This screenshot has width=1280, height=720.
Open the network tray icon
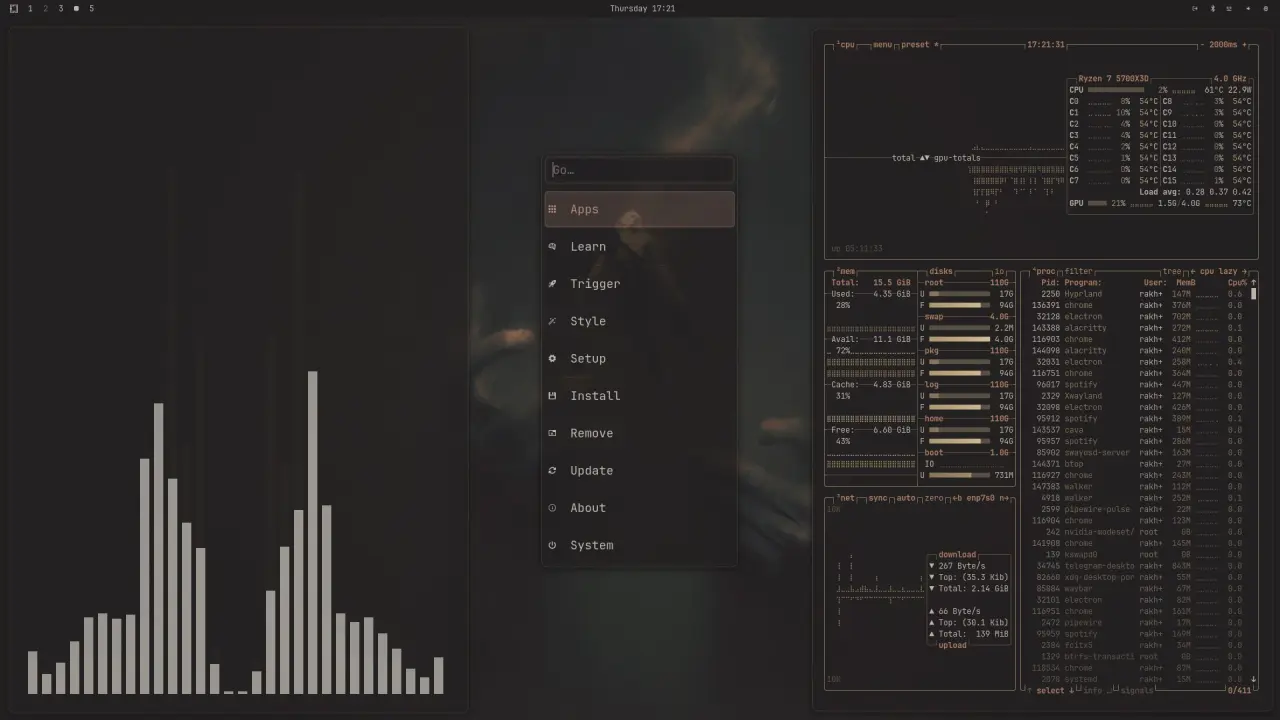click(1229, 8)
